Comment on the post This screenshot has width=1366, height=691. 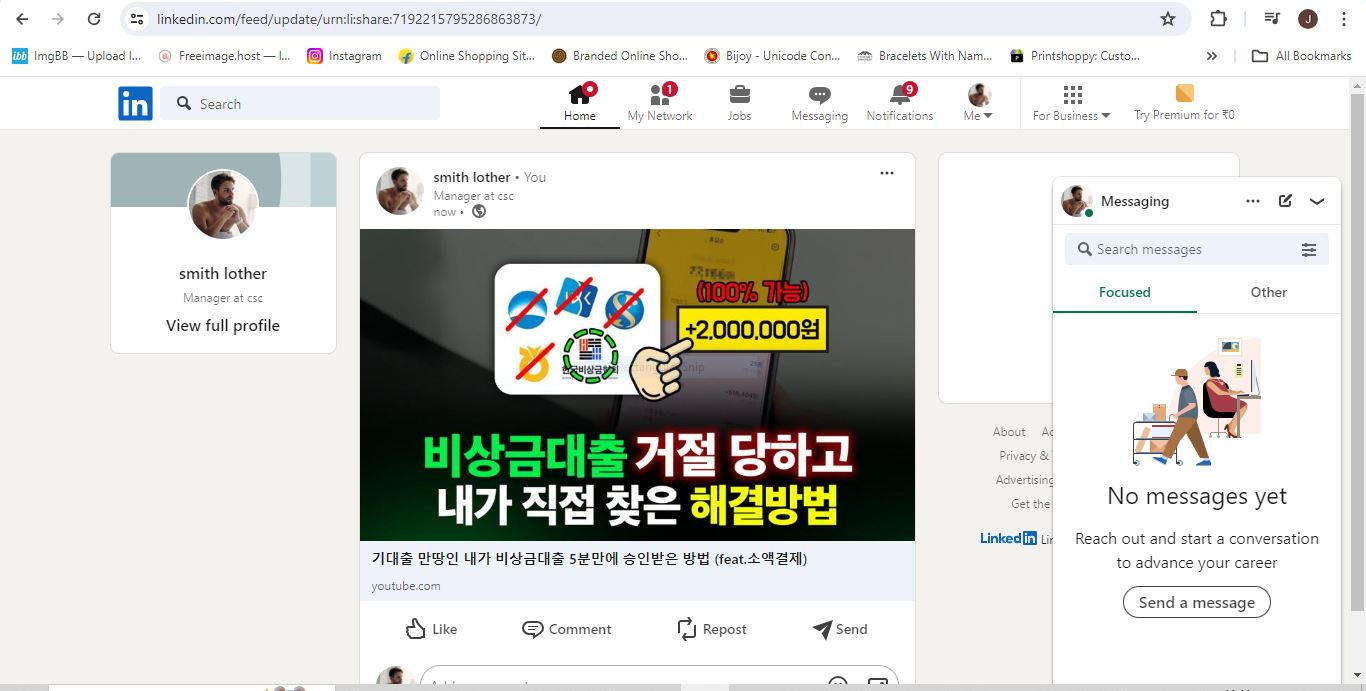(x=567, y=629)
